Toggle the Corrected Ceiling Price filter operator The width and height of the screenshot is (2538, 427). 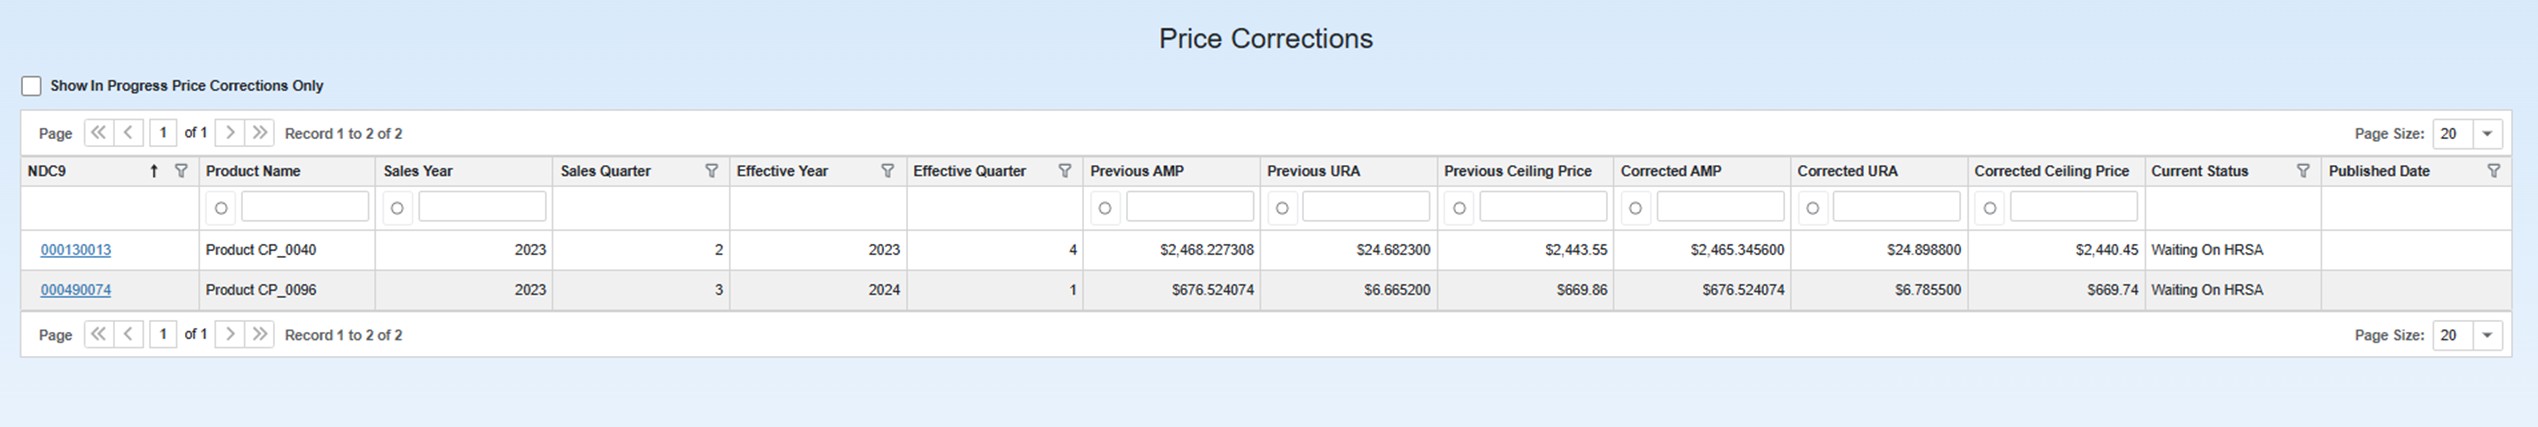click(1990, 208)
